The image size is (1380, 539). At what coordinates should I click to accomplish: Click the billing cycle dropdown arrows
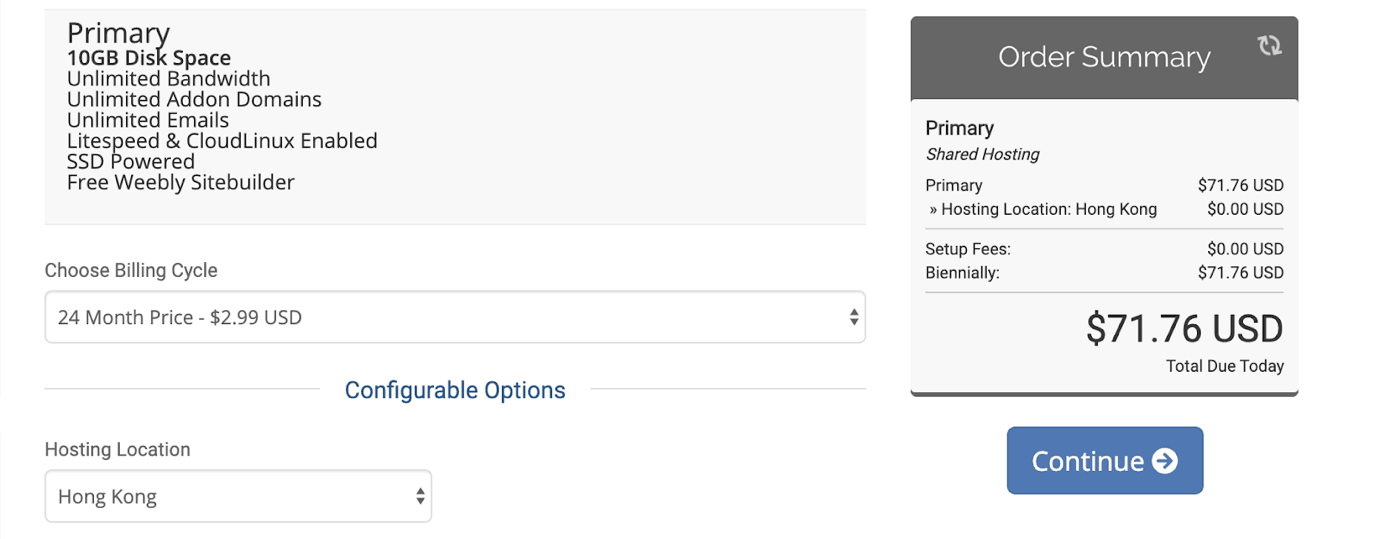854,317
